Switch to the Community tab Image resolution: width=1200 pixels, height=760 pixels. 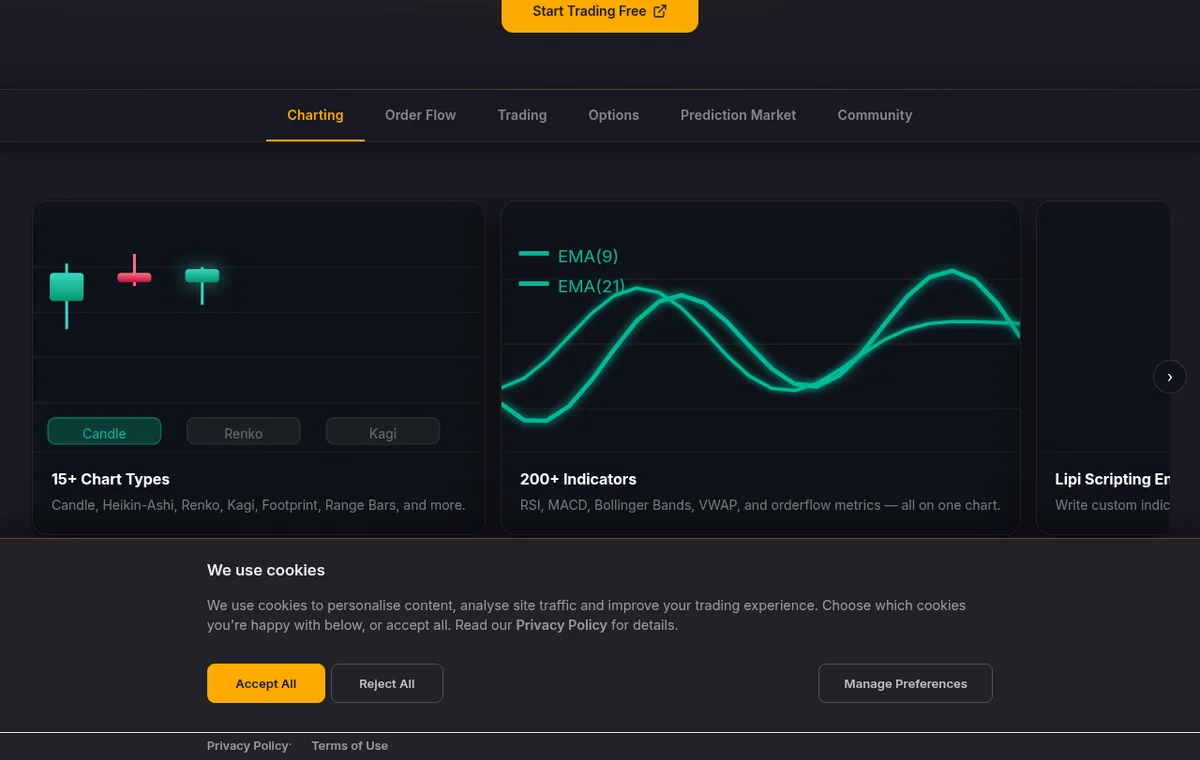coord(875,115)
